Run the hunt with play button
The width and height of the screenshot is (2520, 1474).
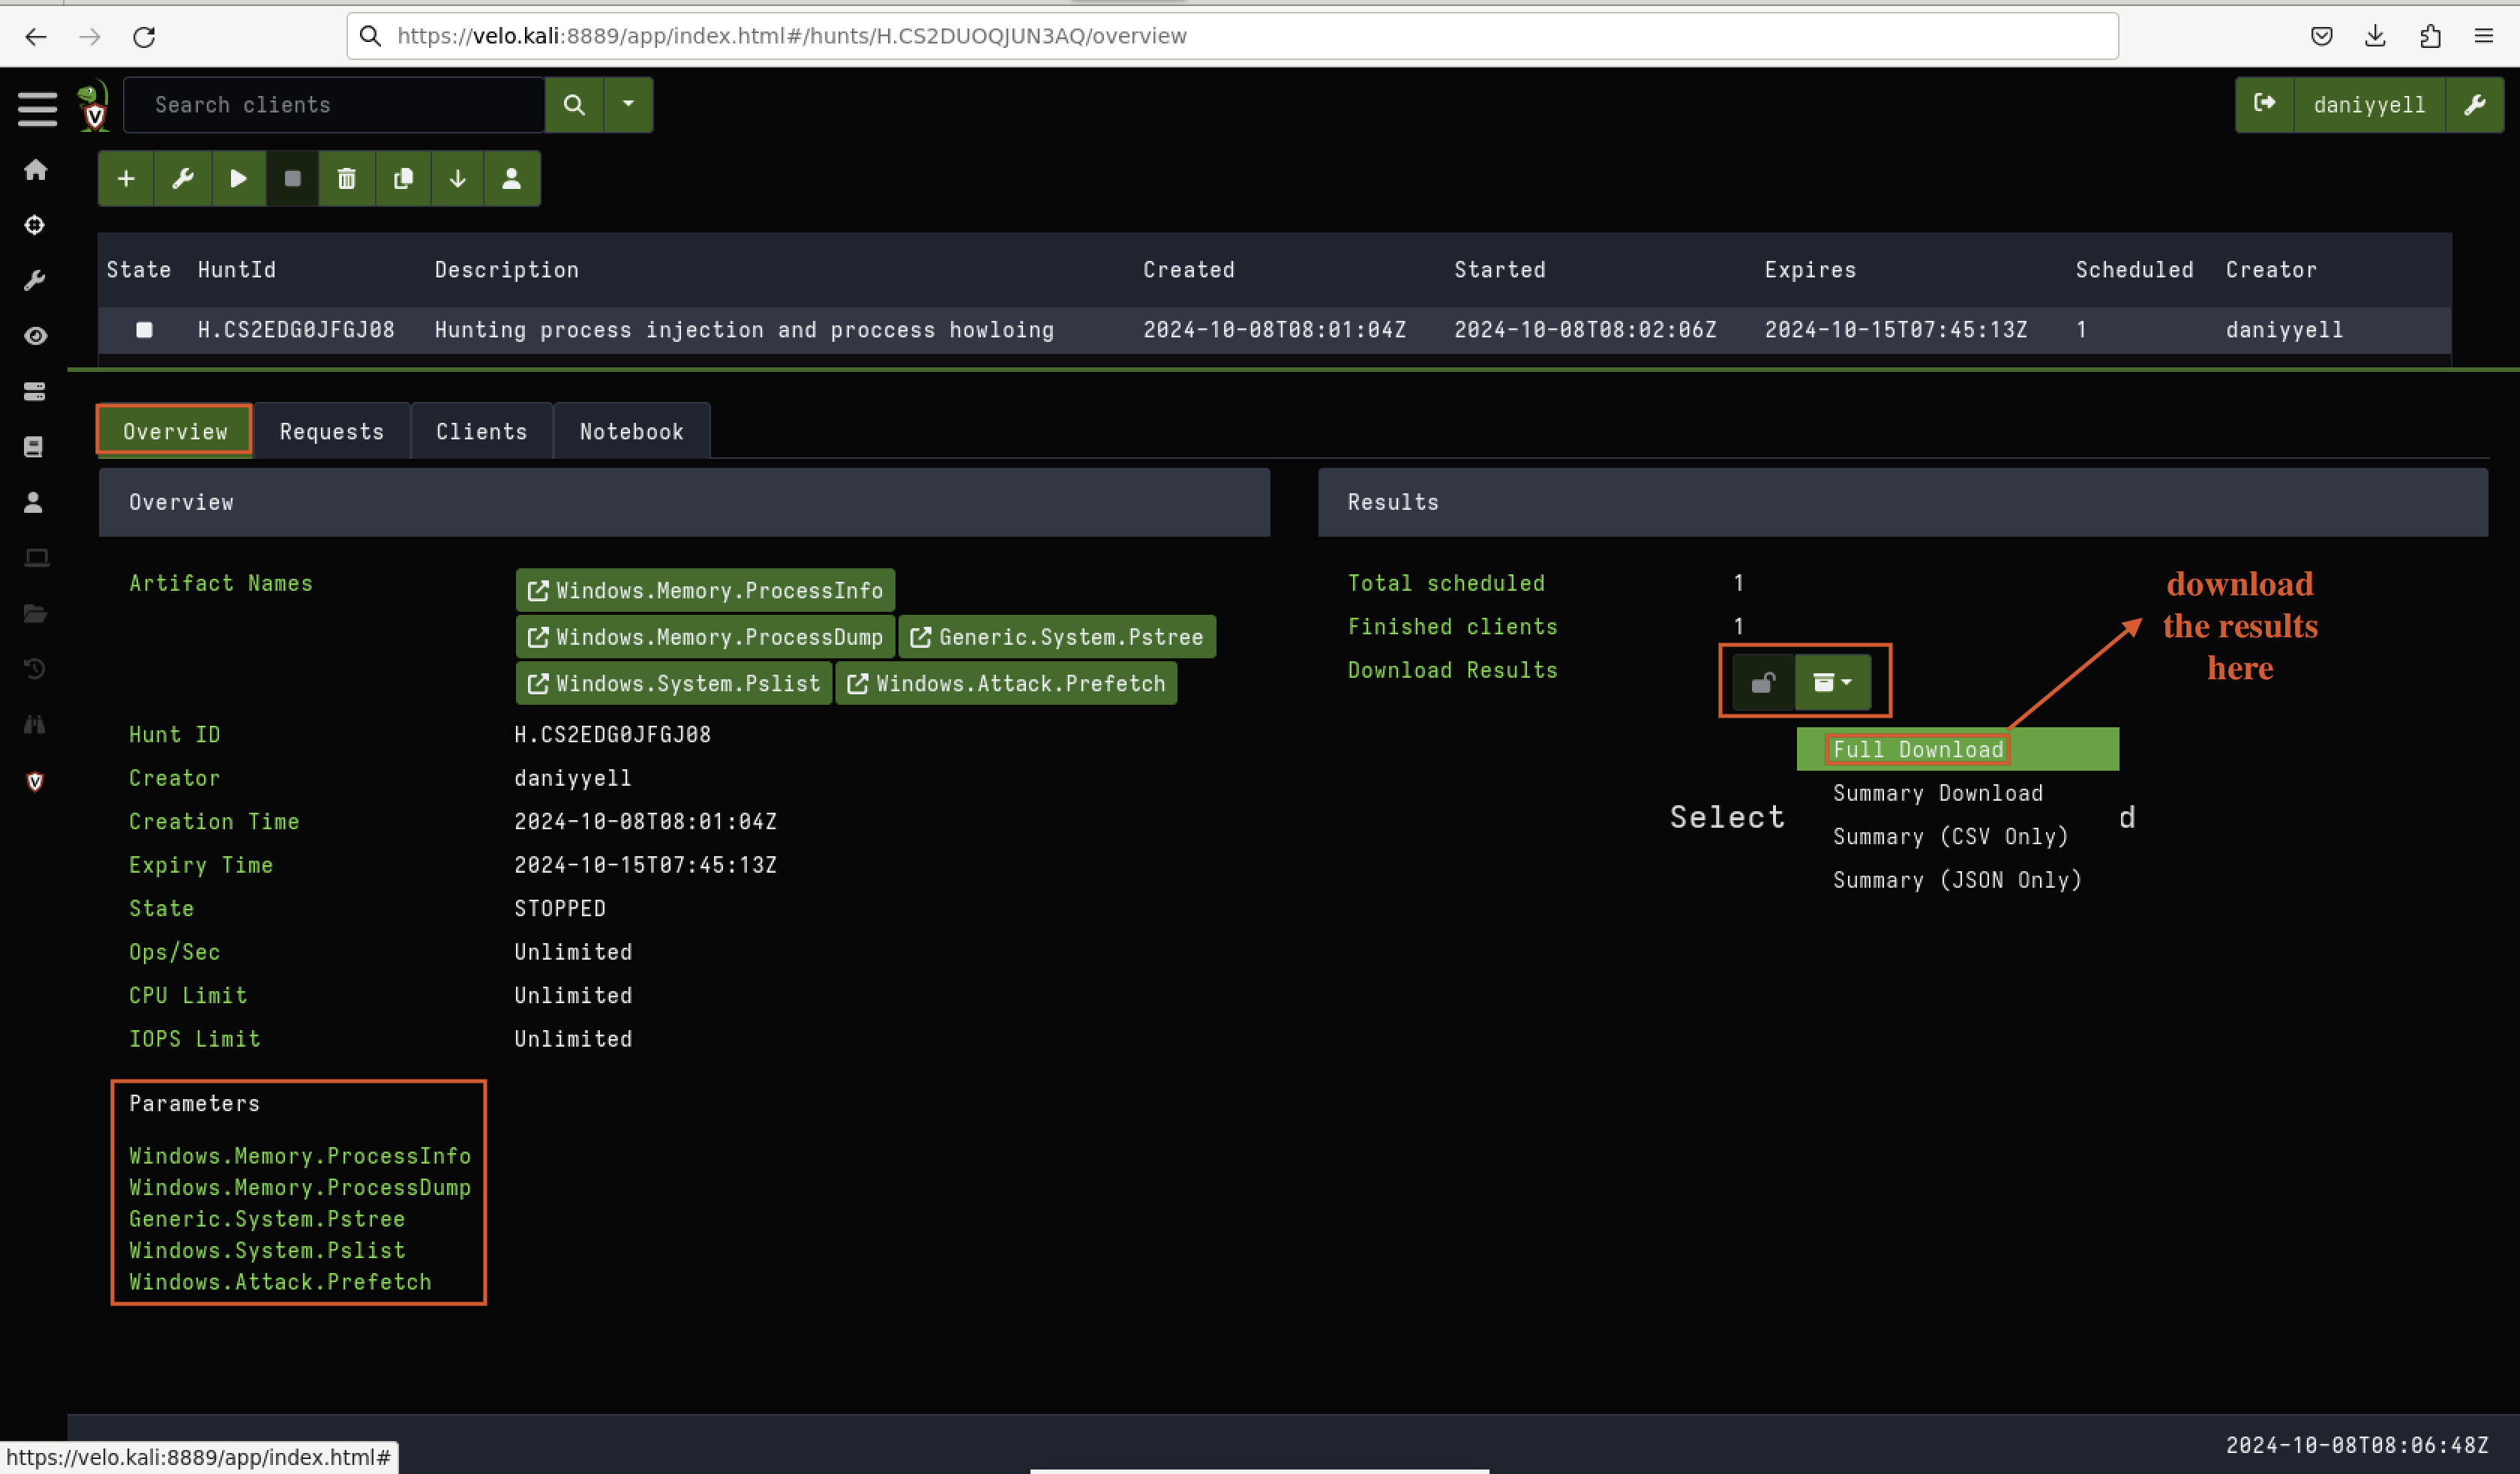238,178
